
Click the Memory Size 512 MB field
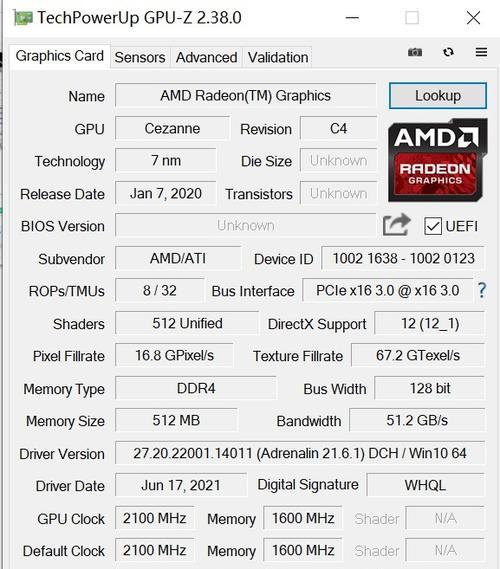point(176,420)
